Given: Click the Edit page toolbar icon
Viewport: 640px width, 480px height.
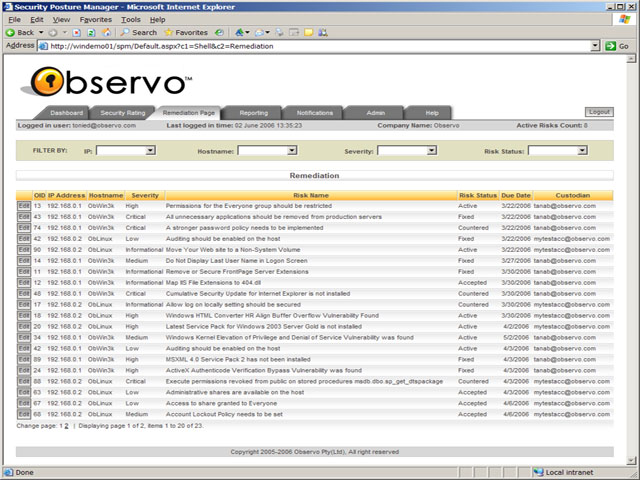Looking at the screenshot, I should (294, 33).
